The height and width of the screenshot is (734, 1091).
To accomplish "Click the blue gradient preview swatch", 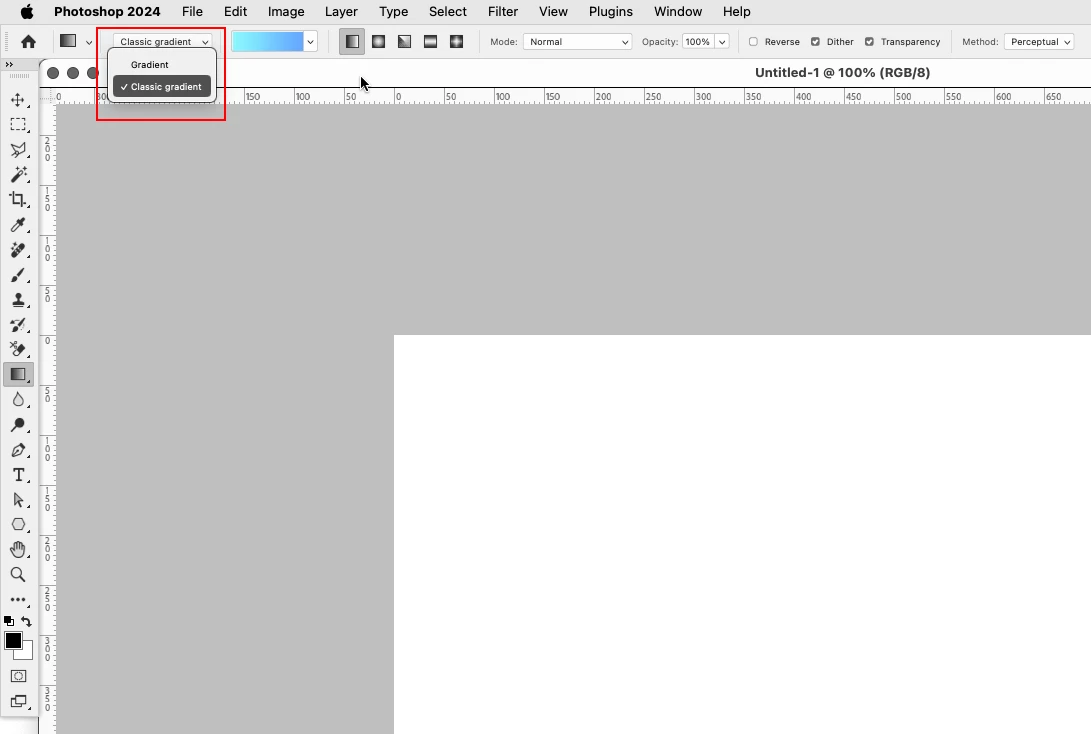I will (x=268, y=42).
